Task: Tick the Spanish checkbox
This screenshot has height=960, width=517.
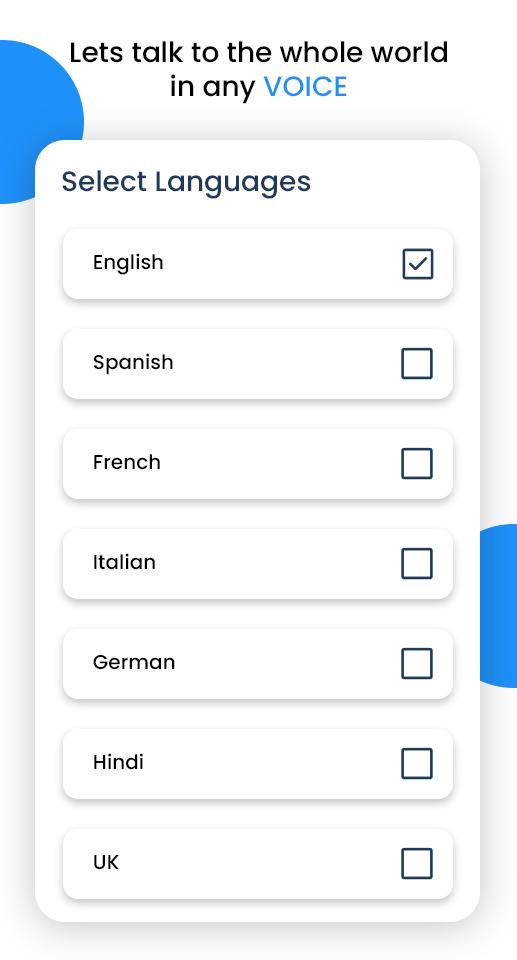Action: (x=417, y=364)
